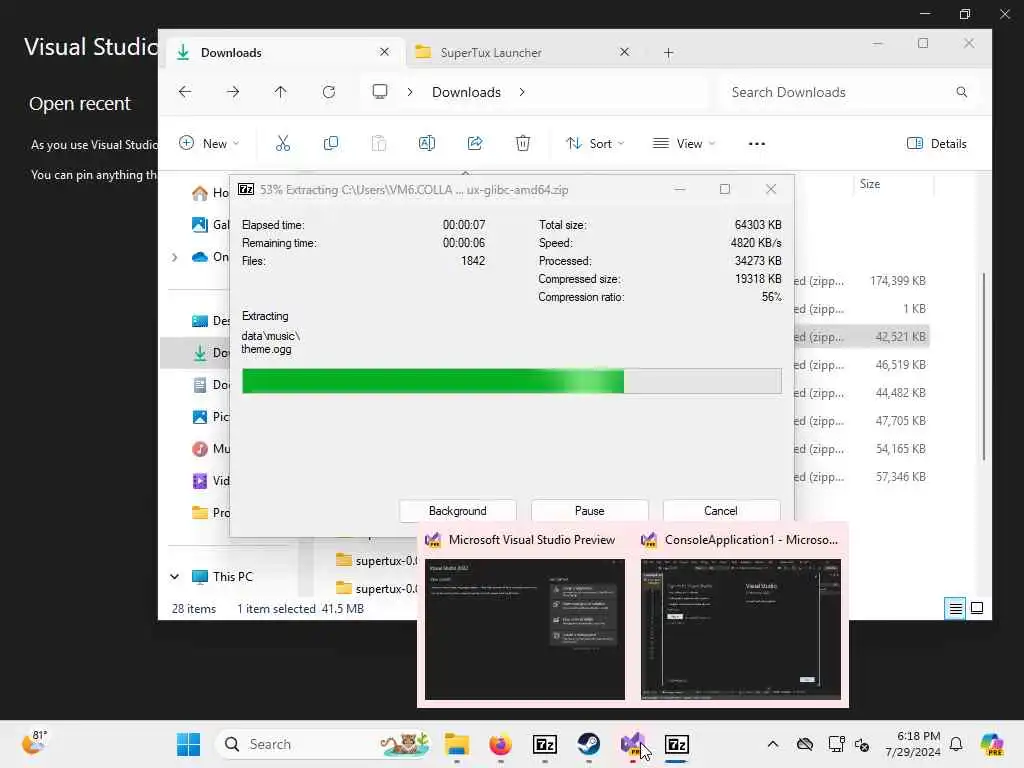Open the notifications bell in system tray
The image size is (1024, 768).
coord(956,744)
